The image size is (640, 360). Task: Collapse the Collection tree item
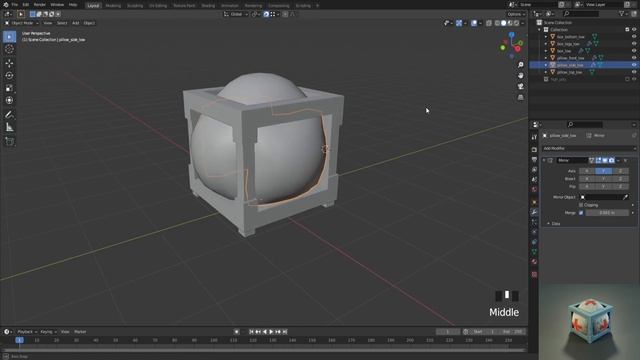[539, 29]
